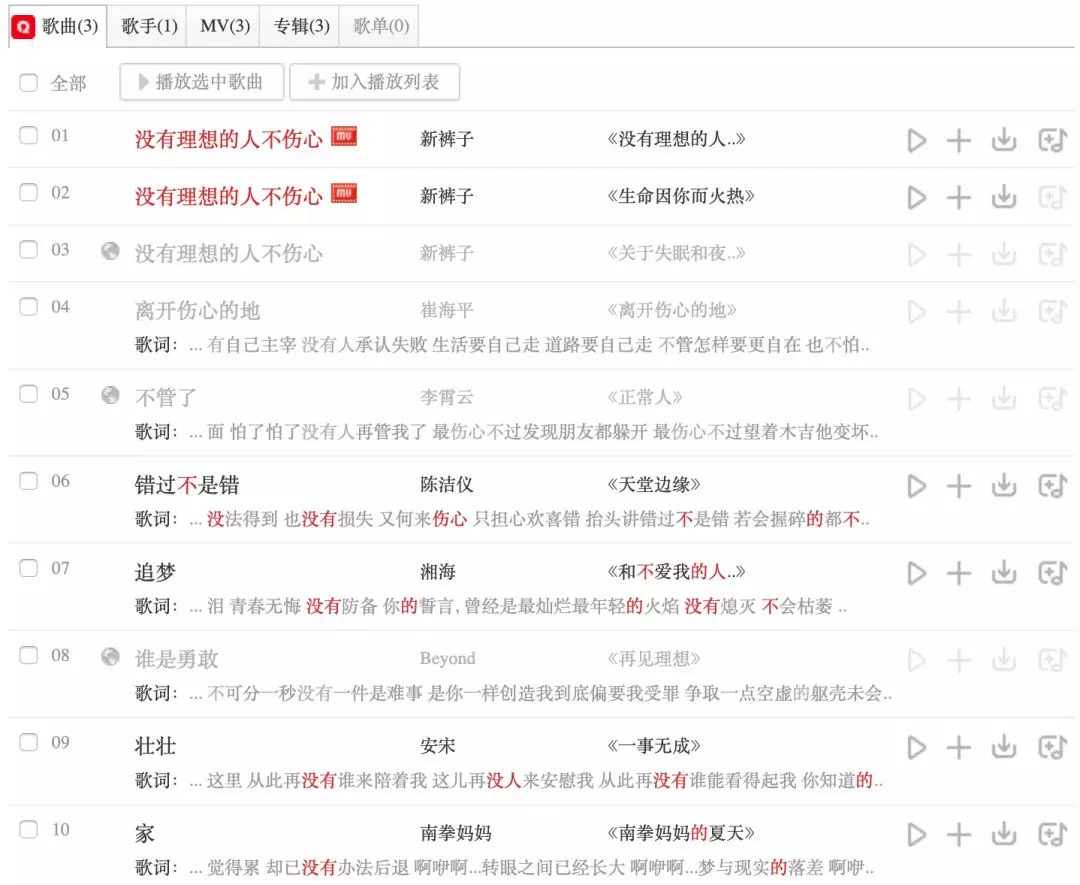This screenshot has width=1080, height=885.
Task: Open album 《南拳妈妈的夏天》
Action: 681,833
